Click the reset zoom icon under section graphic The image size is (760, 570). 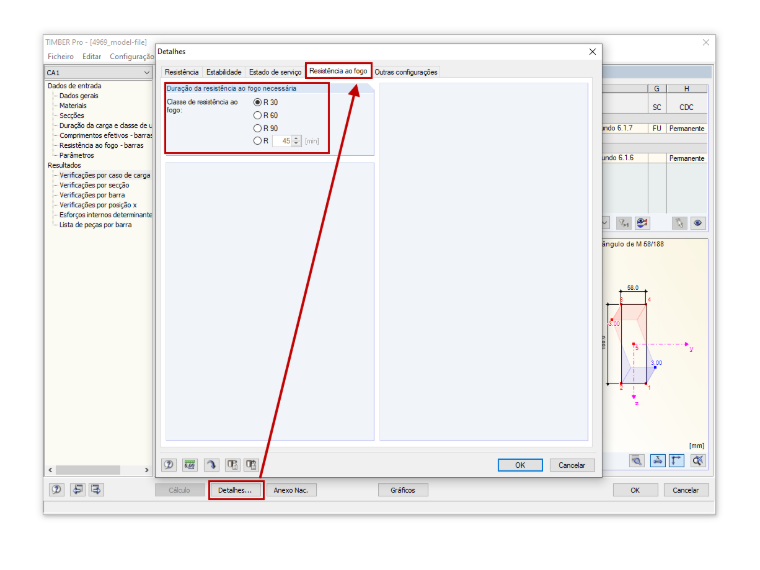coord(698,460)
